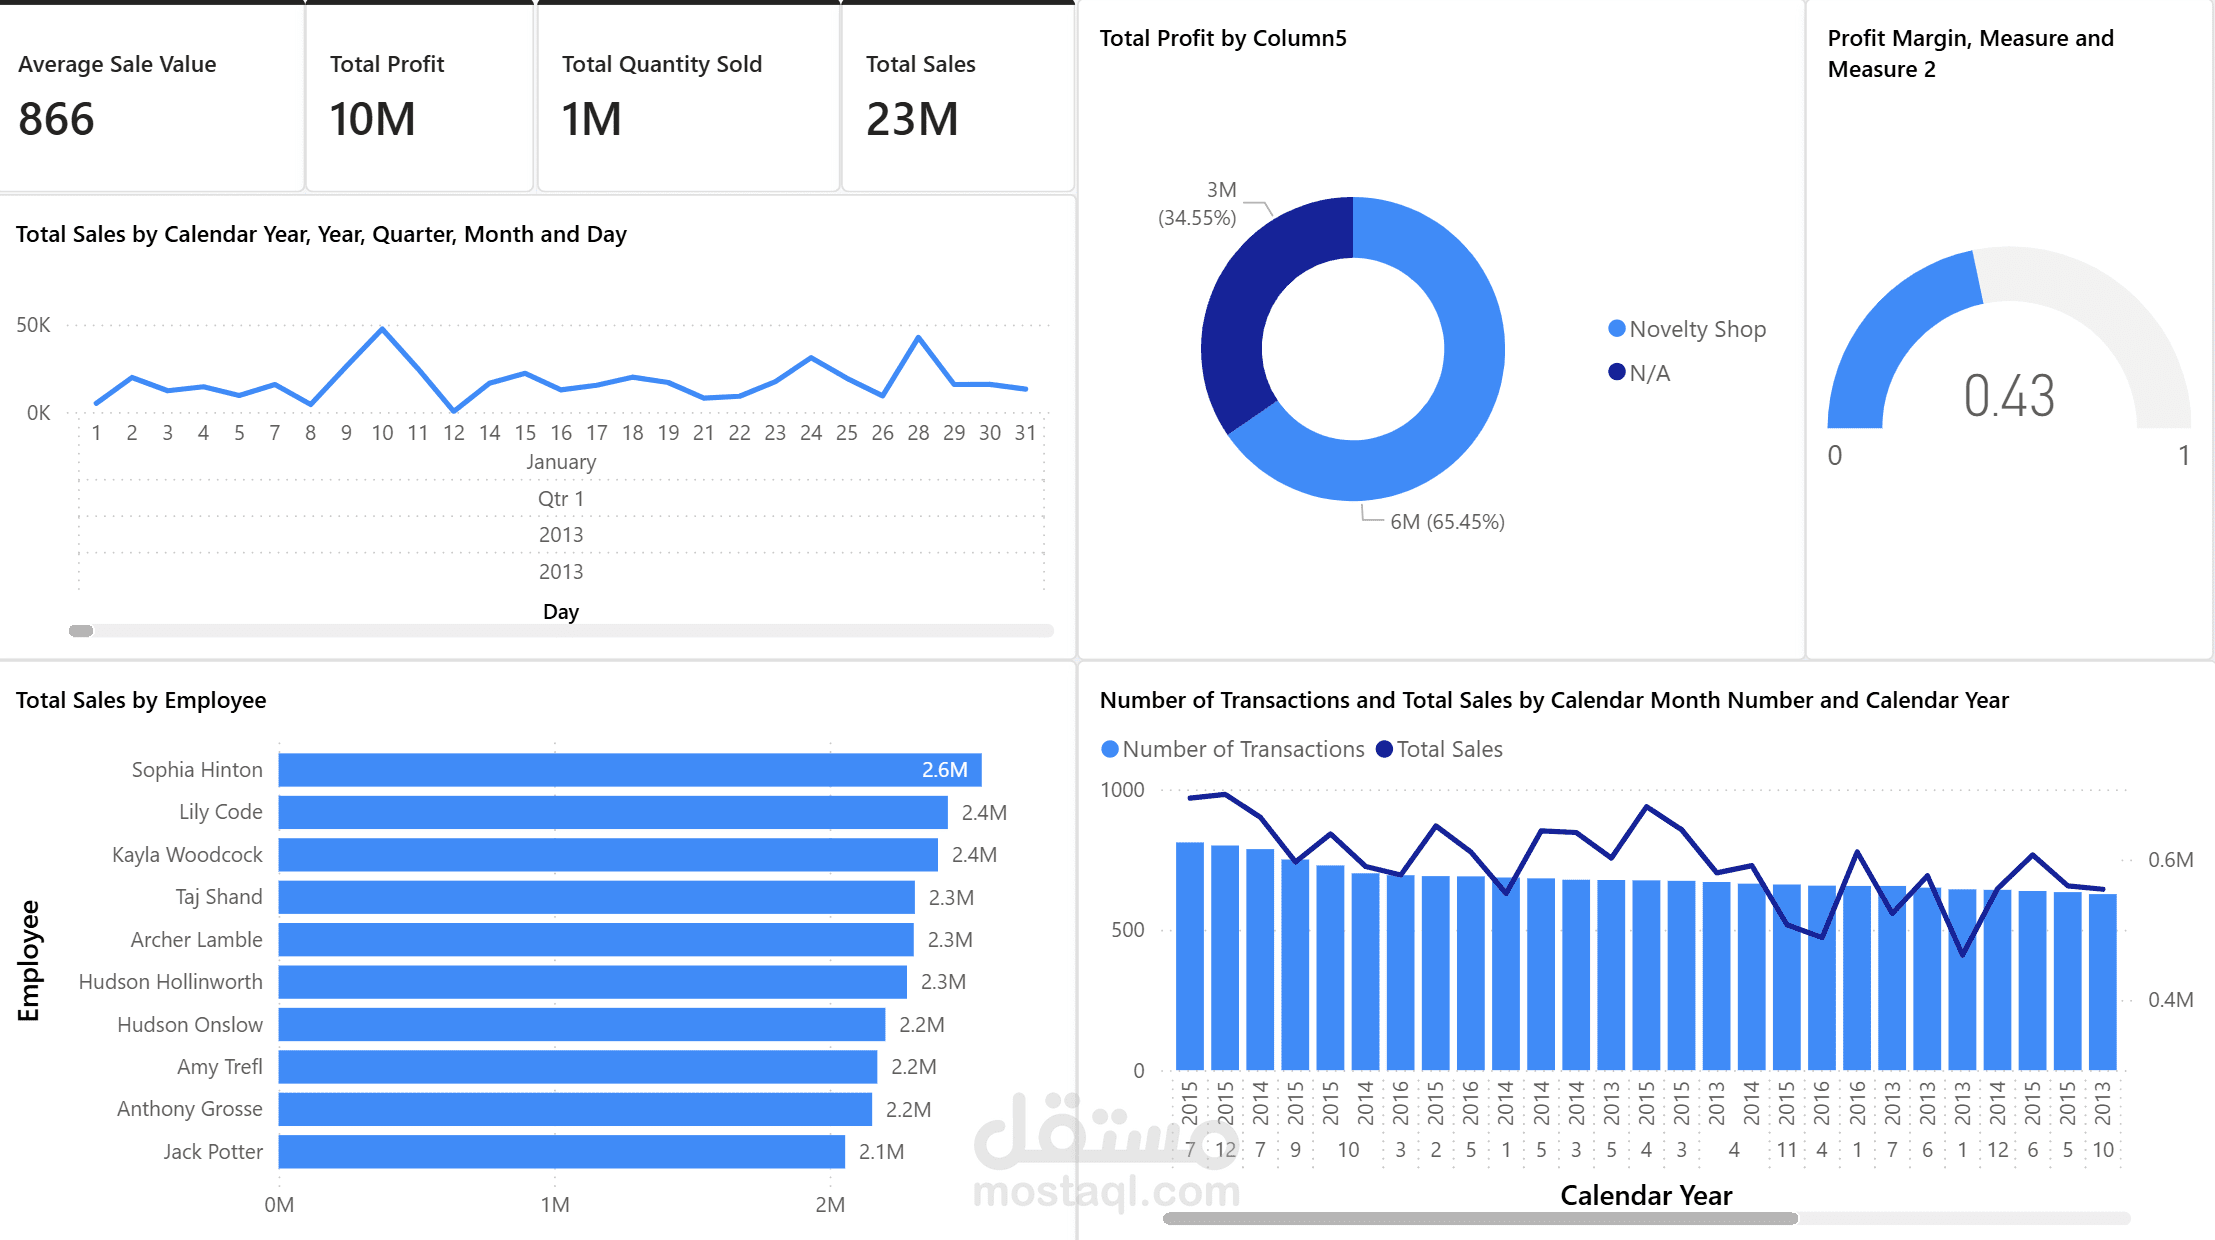This screenshot has width=2215, height=1240.
Task: Click the January month axis label
Action: pos(560,462)
